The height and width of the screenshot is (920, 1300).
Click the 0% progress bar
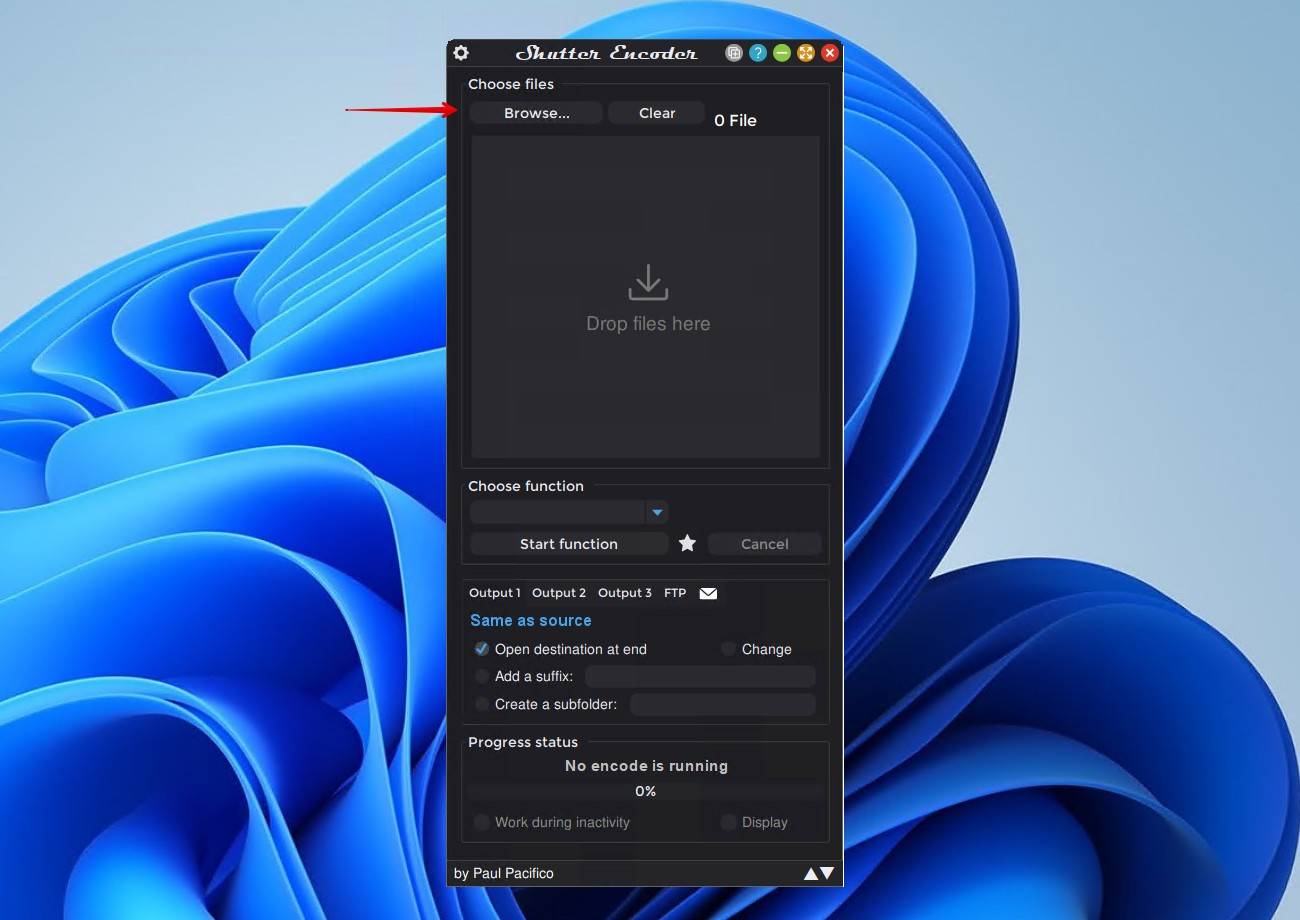coord(646,791)
